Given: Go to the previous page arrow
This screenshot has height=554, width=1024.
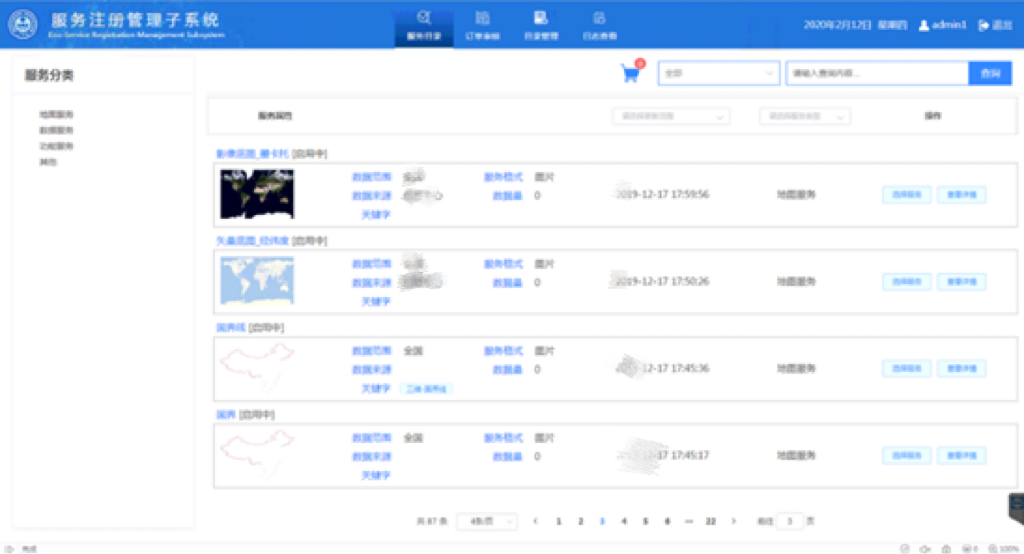Looking at the screenshot, I should pyautogui.click(x=536, y=521).
